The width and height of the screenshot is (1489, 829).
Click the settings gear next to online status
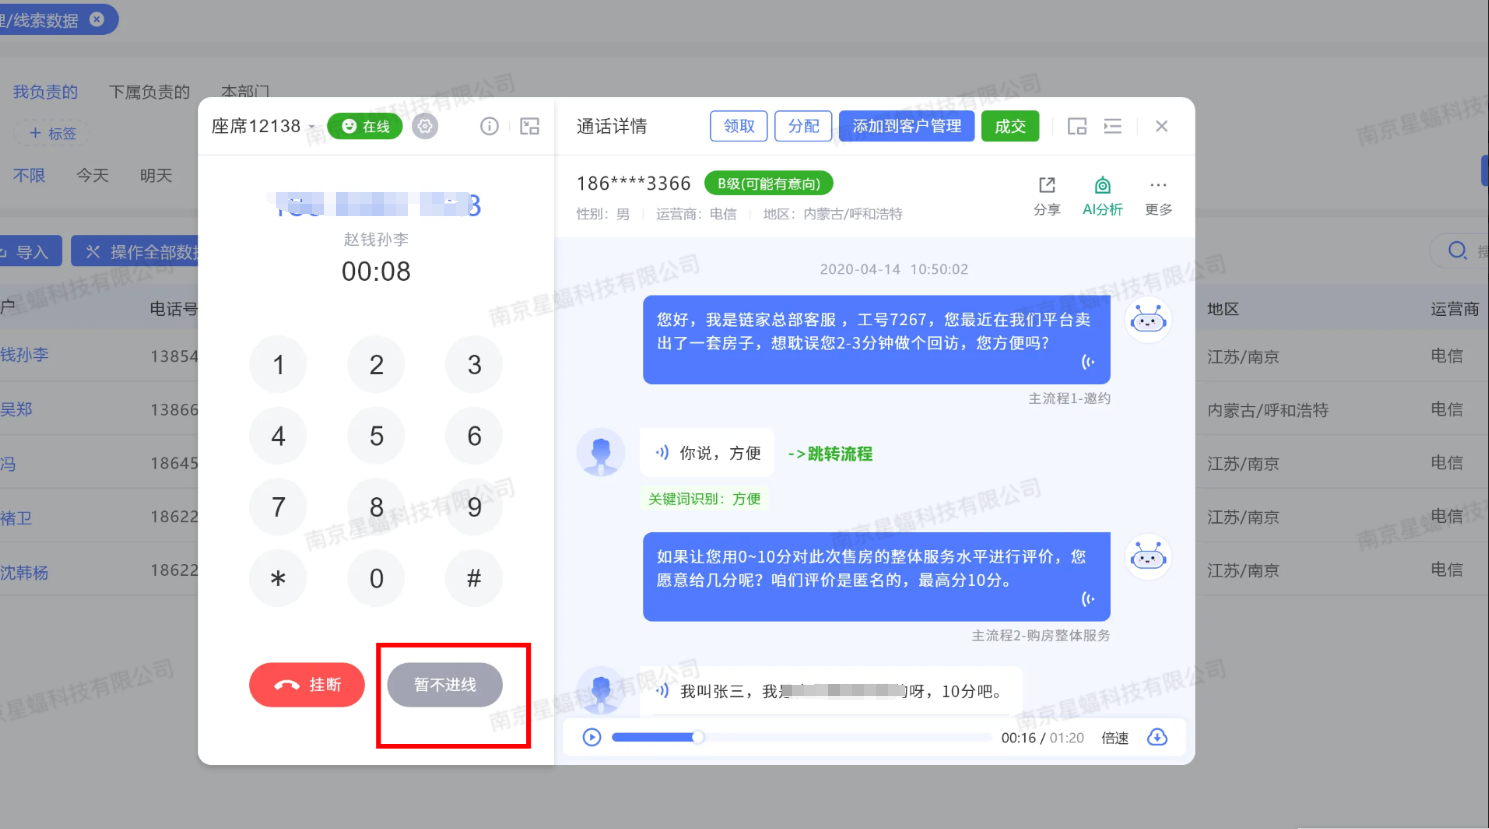pyautogui.click(x=425, y=126)
